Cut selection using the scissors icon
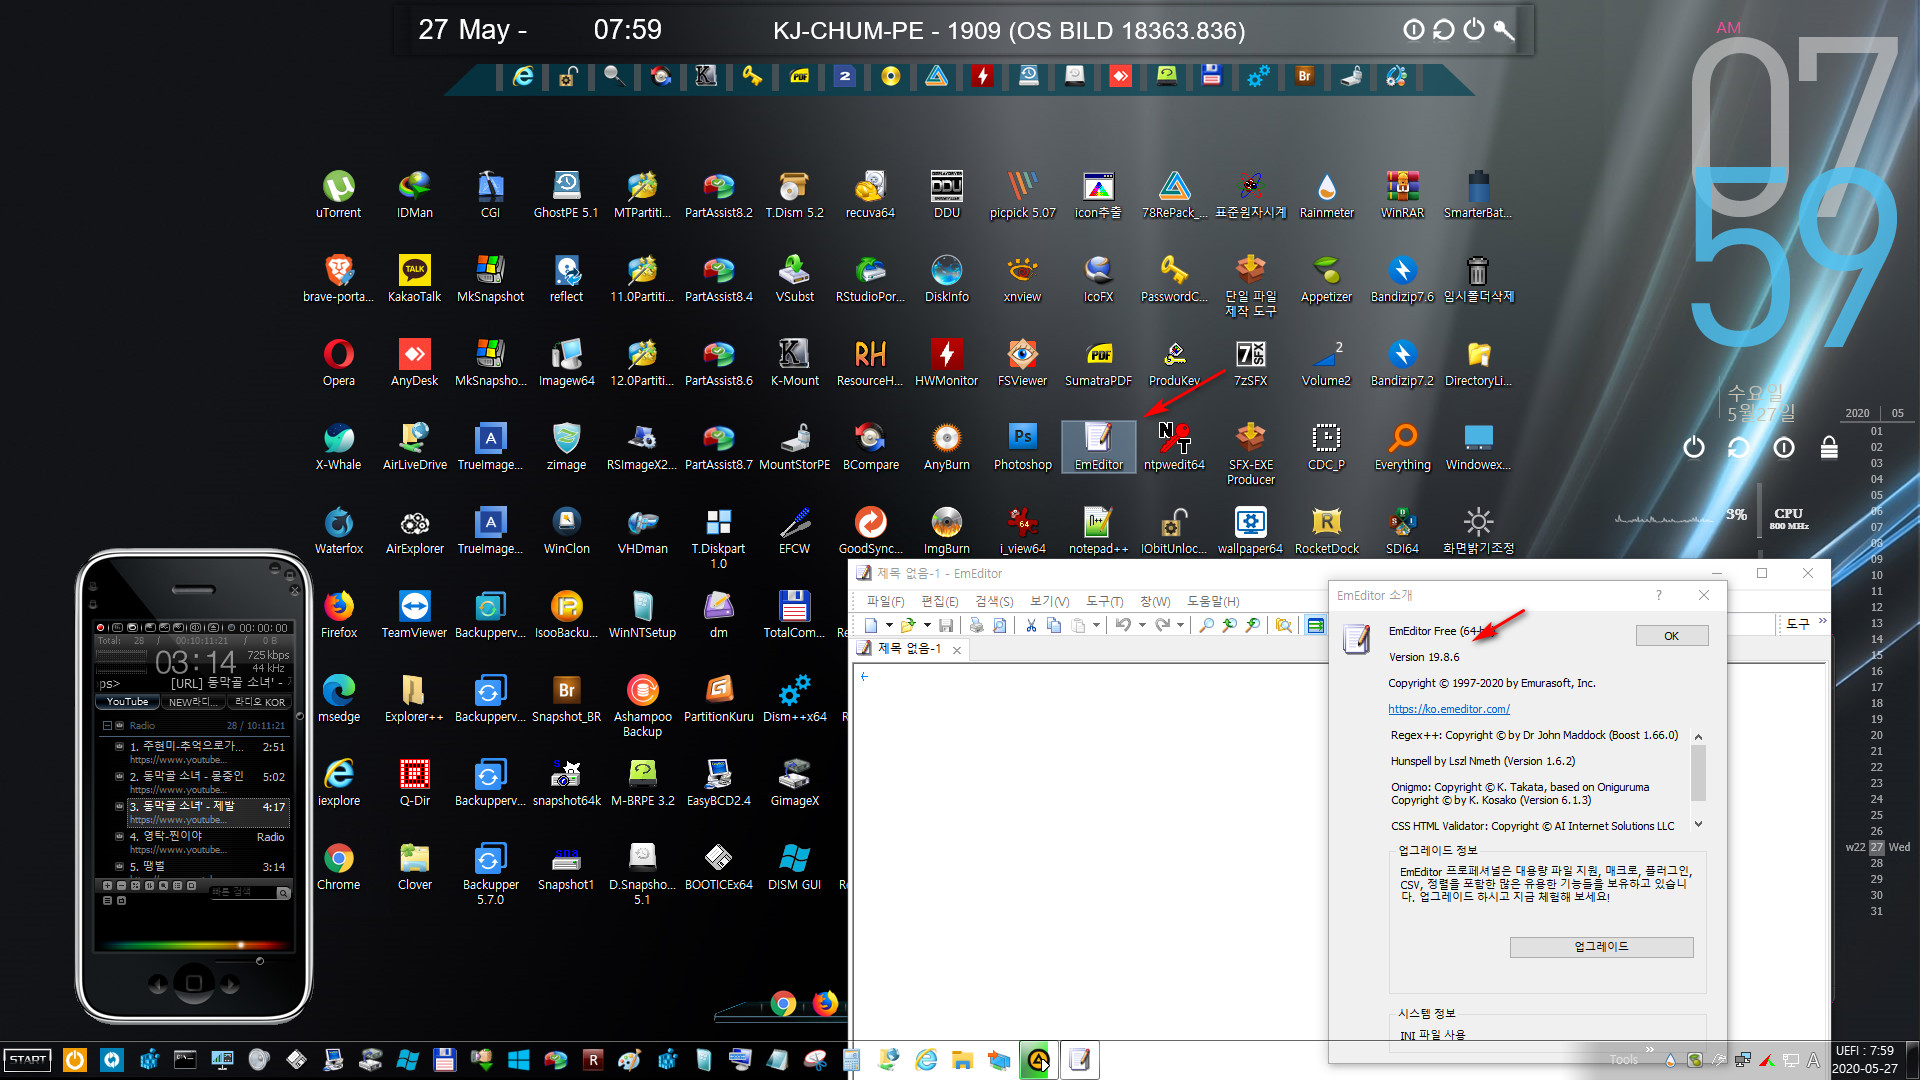 click(x=1031, y=625)
